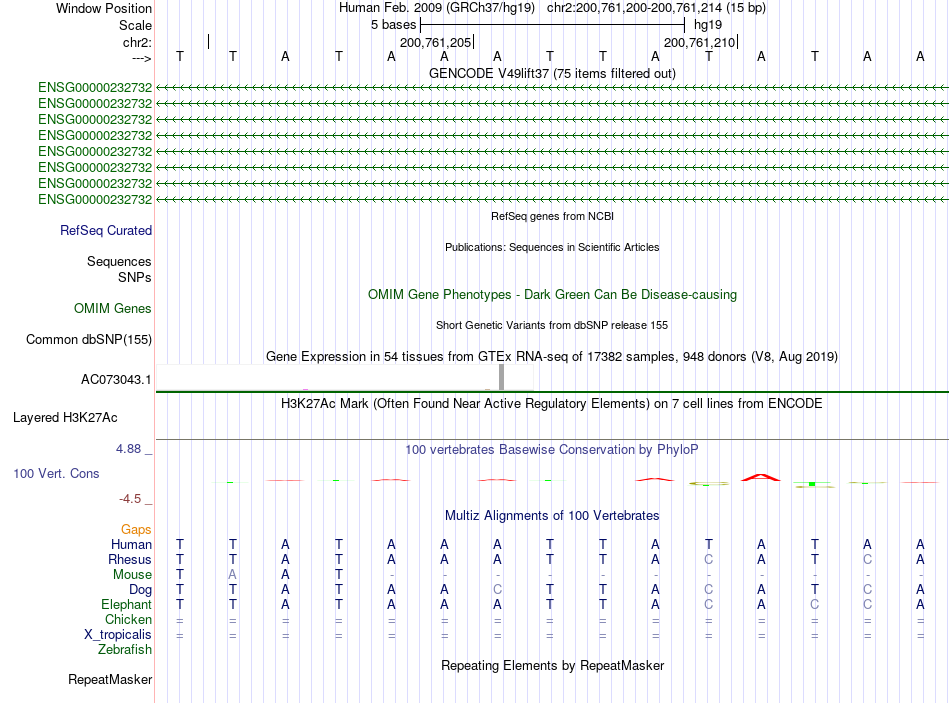This screenshot has height=703, width=950.
Task: Click the 'RepeatMasker' track label
Action: point(110,679)
